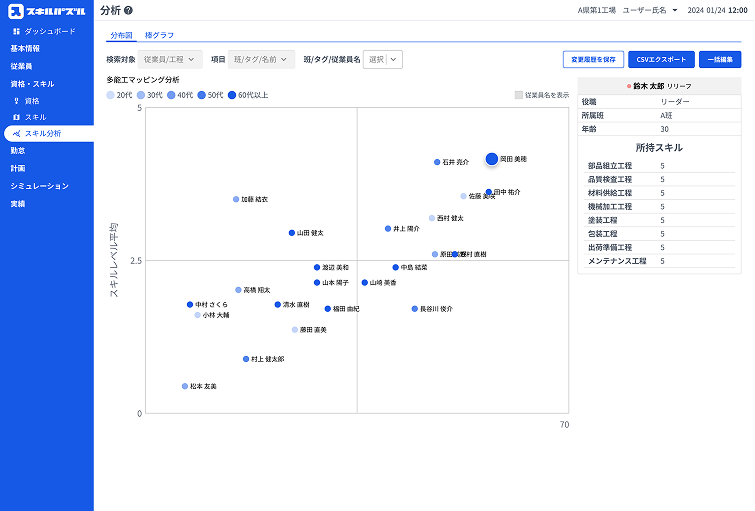Viewport: 755px width, 511px height.
Task: Click the スキルパズル logo icon
Action: click(x=15, y=11)
